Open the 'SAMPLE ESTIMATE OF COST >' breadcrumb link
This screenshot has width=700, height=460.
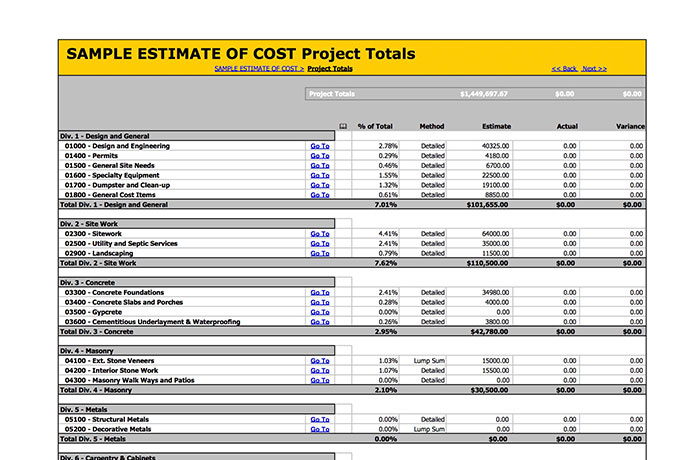[259, 69]
